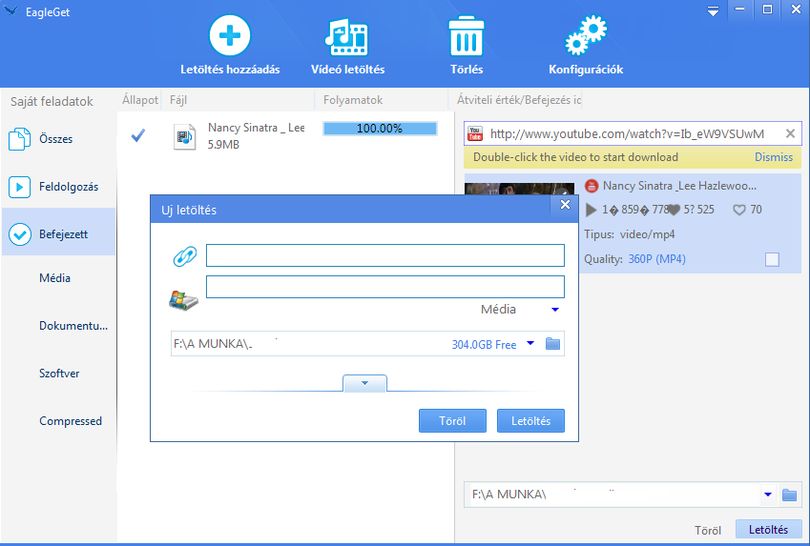Dismiss the double-click hint

[773, 157]
